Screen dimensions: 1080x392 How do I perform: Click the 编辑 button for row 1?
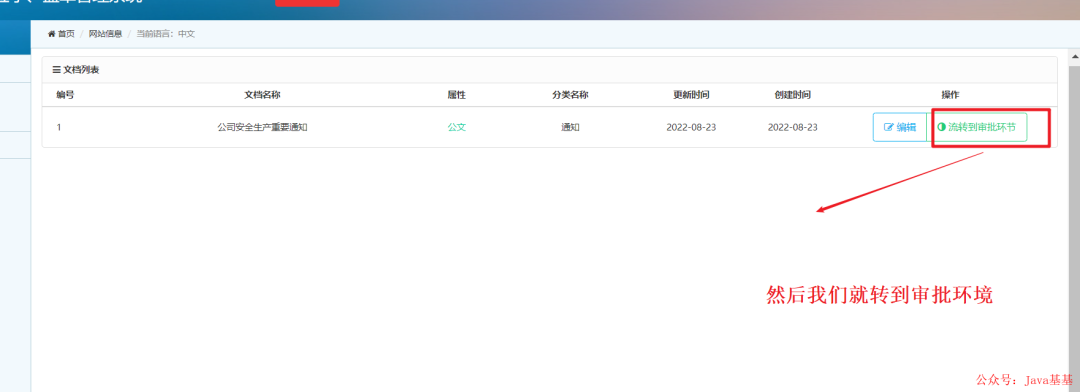[x=900, y=127]
